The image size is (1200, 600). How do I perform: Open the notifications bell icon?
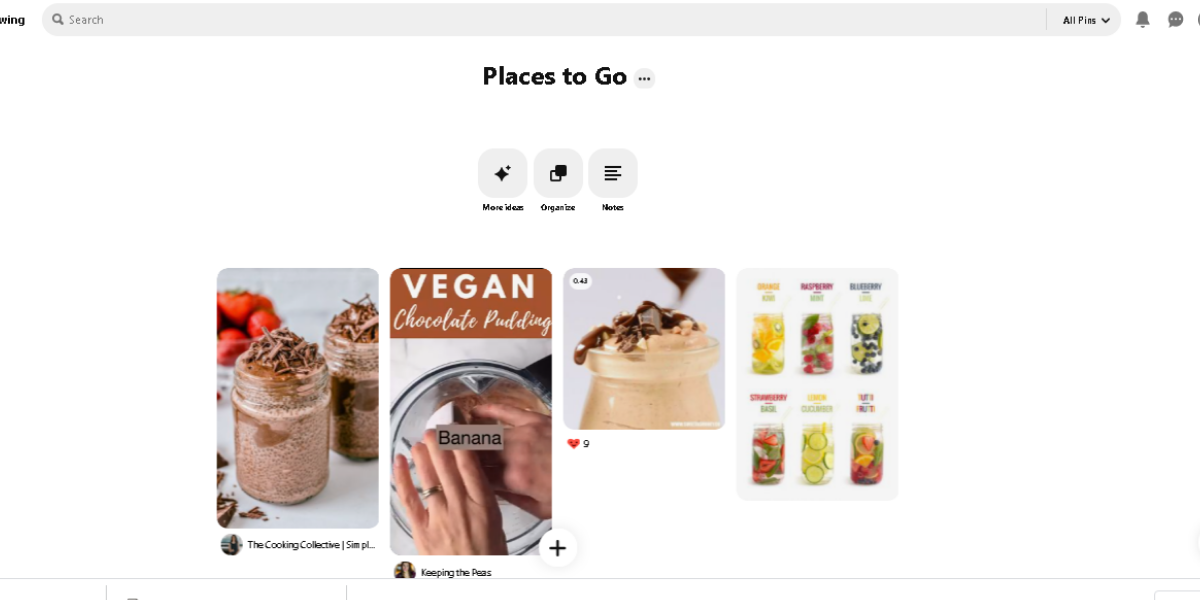tap(1143, 20)
